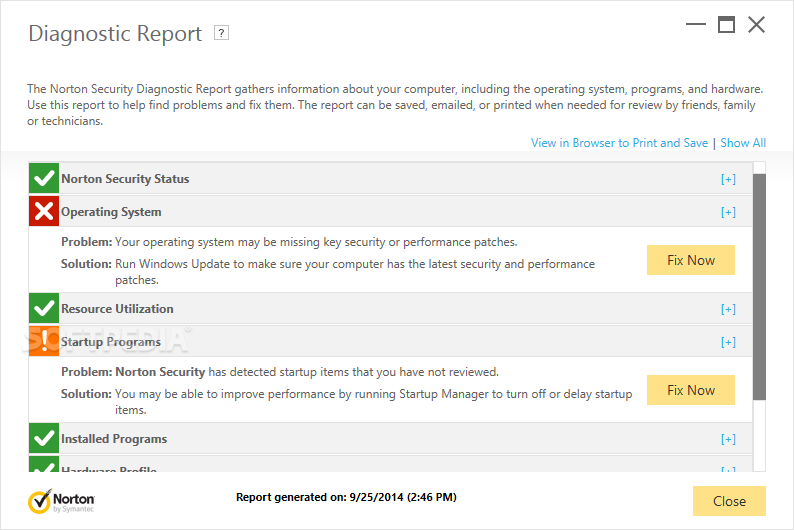Fix Now for the Startup Programs problem
The image size is (794, 530).
(691, 390)
